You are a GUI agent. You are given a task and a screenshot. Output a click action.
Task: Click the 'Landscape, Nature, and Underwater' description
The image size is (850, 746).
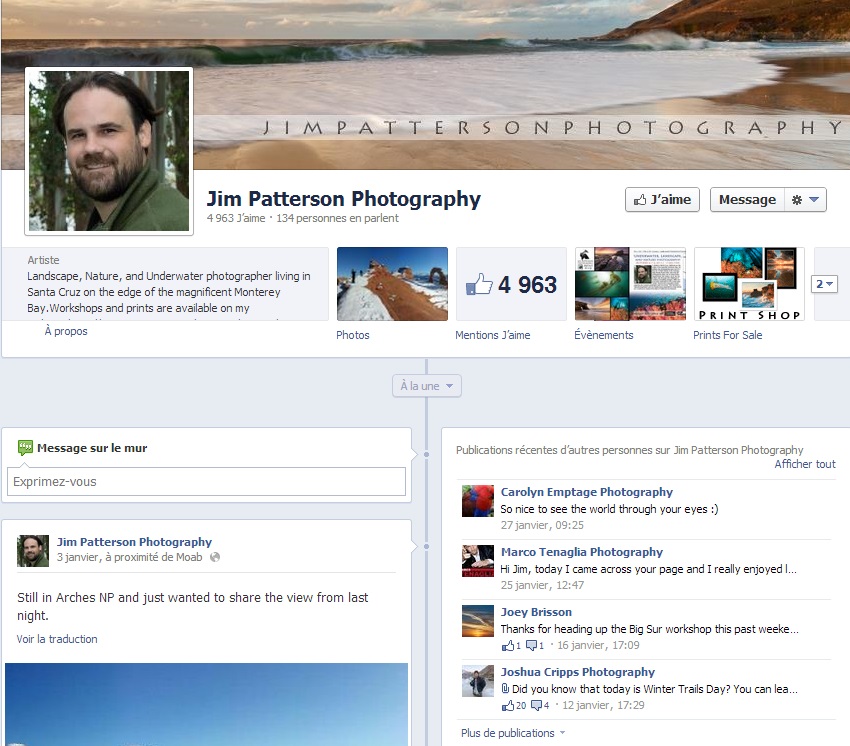(169, 292)
